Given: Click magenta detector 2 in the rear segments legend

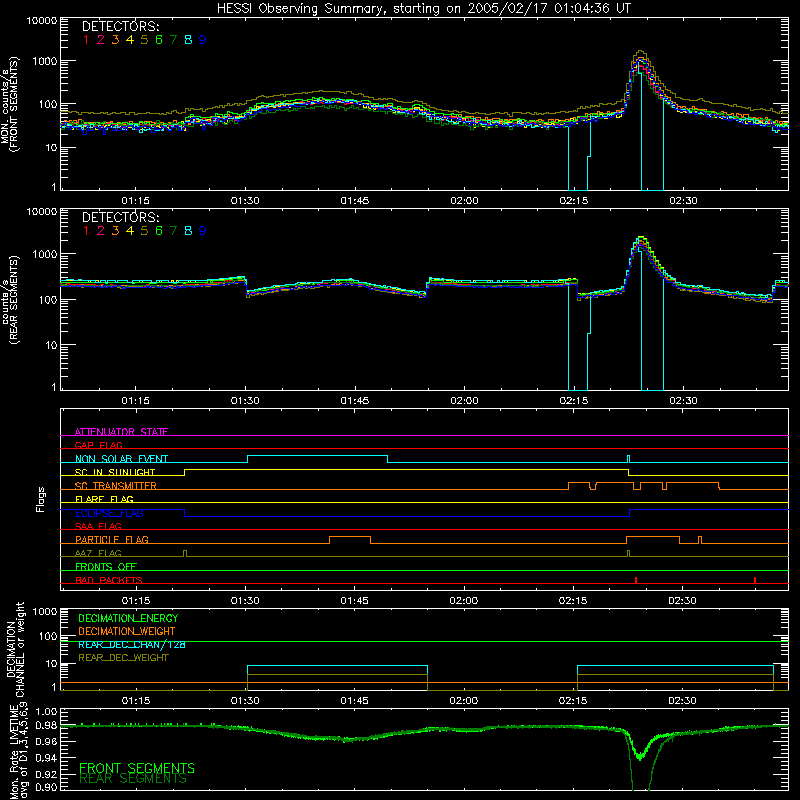Looking at the screenshot, I should pos(101,231).
